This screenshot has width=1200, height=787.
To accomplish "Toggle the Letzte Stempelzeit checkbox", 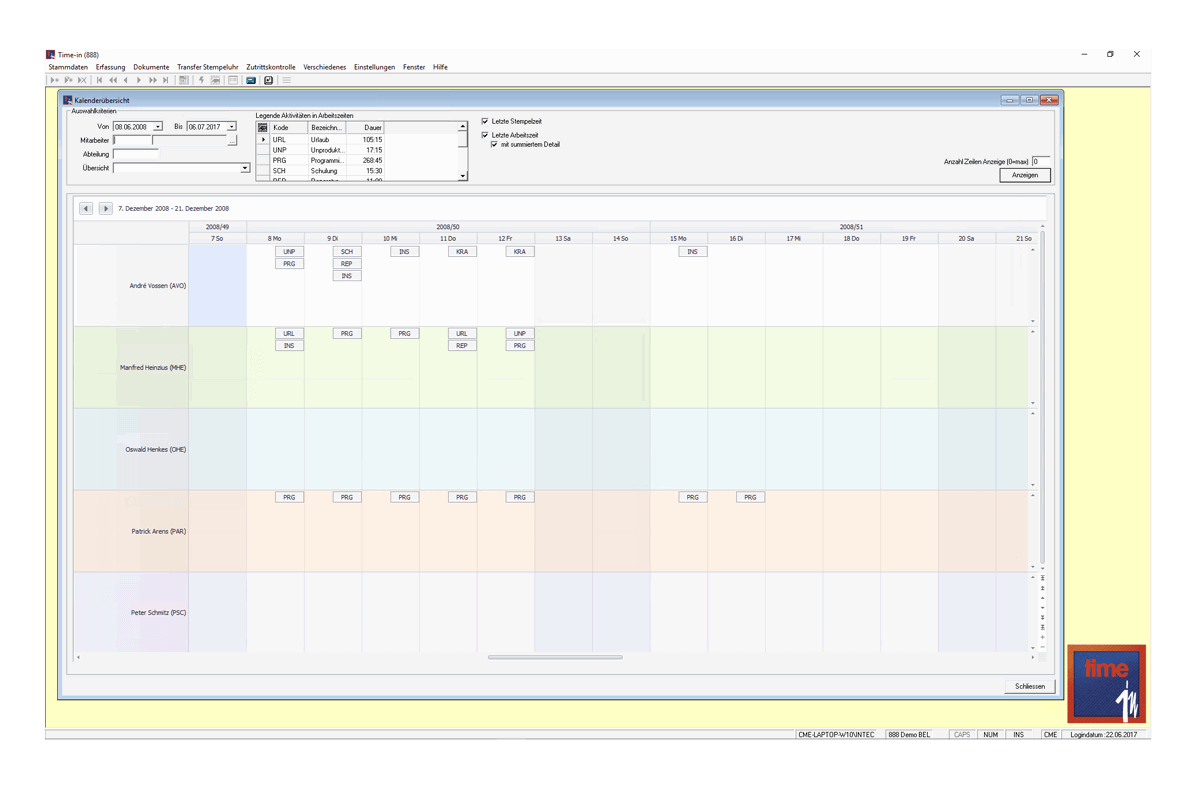I will point(485,121).
